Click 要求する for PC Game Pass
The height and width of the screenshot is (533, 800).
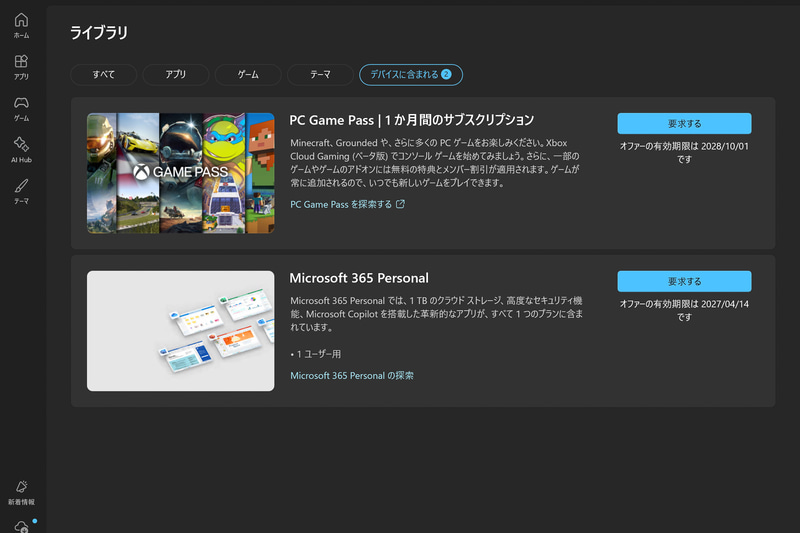pos(684,123)
